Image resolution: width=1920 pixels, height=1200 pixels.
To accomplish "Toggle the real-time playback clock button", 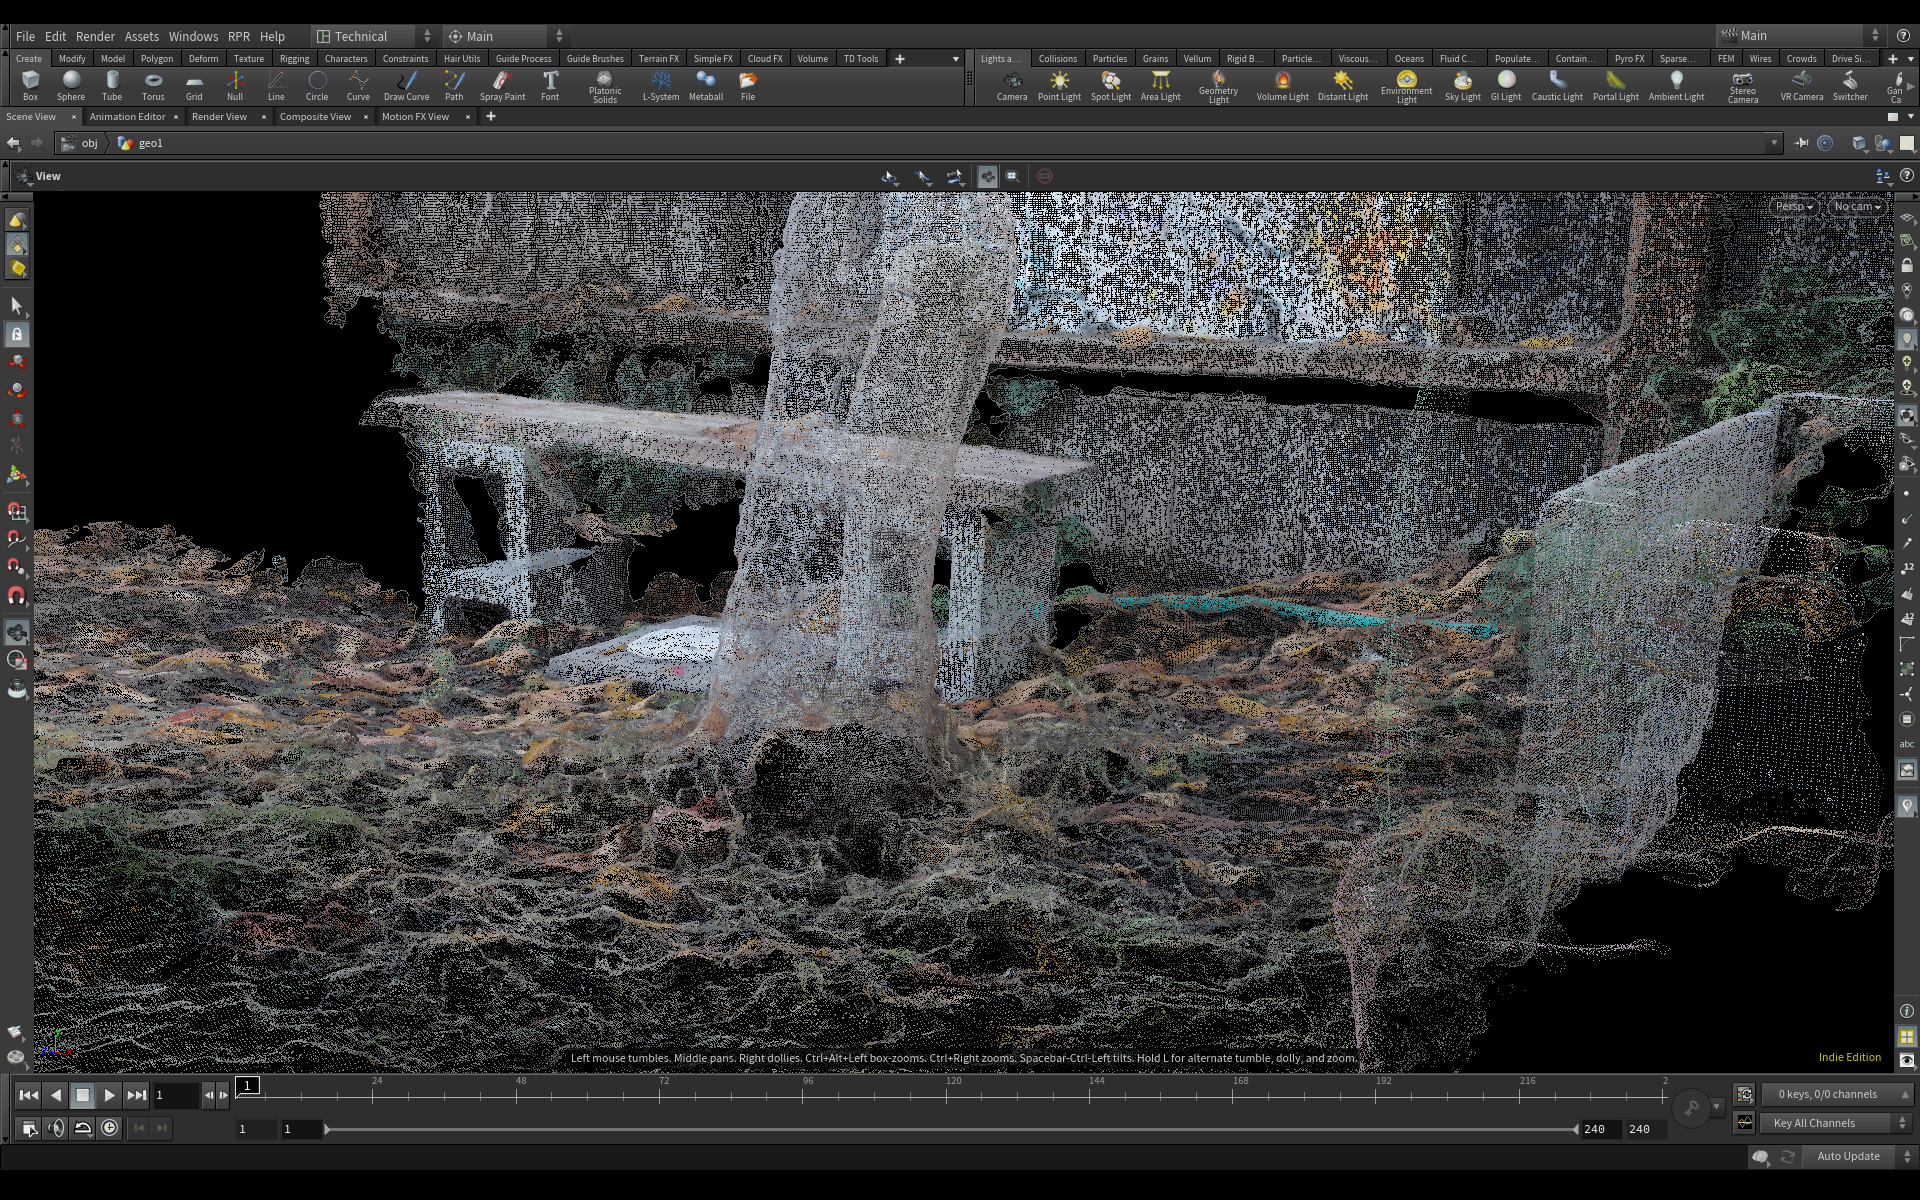I will [x=110, y=1128].
